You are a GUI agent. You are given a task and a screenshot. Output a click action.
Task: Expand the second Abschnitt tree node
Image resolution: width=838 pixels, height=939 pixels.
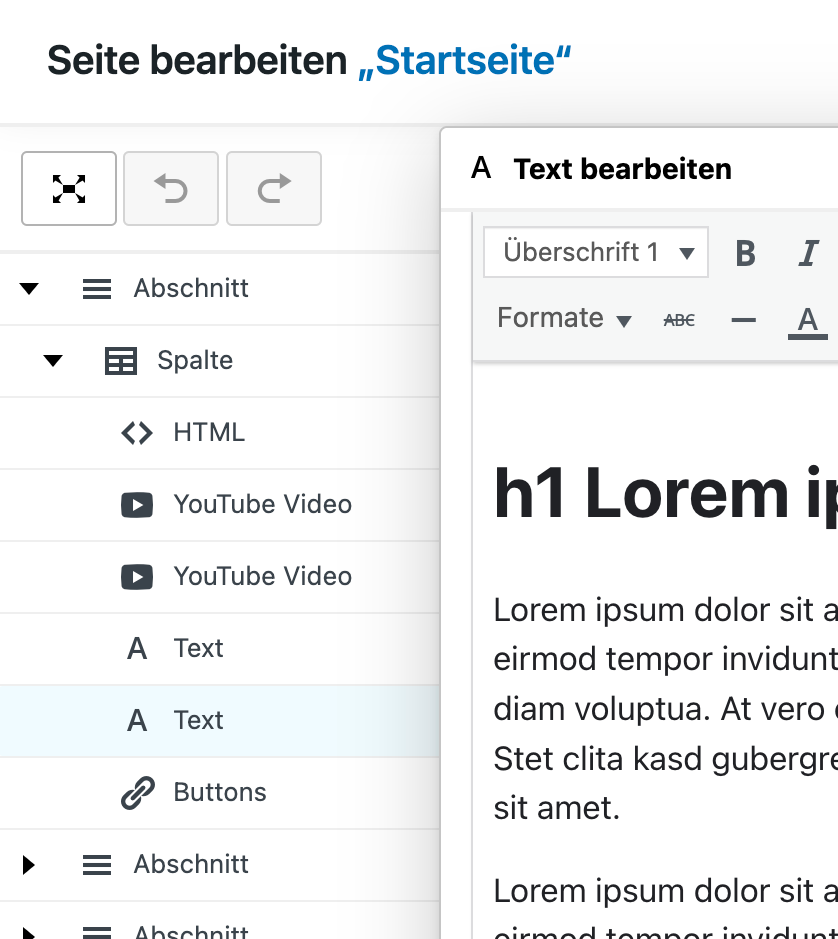(29, 865)
